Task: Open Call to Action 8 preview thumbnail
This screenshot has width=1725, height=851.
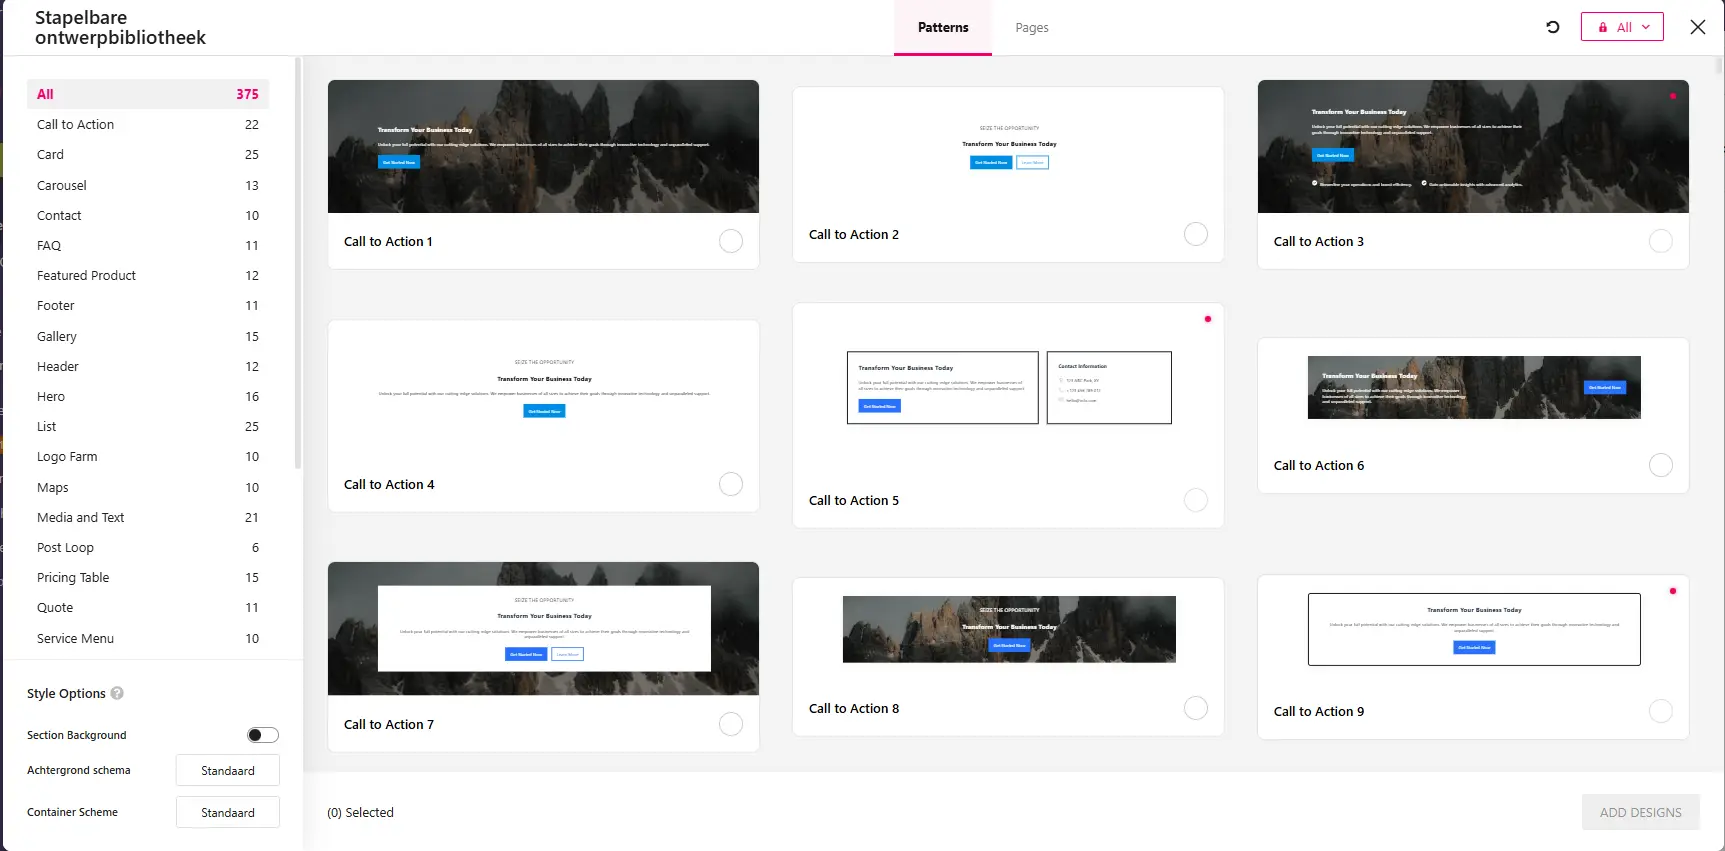Action: click(1008, 629)
